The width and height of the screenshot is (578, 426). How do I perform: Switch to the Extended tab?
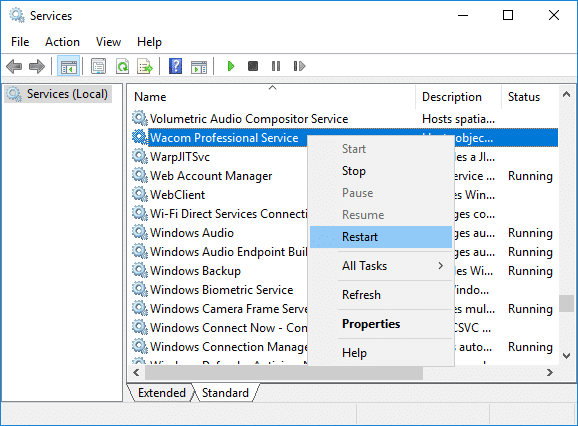coord(161,393)
